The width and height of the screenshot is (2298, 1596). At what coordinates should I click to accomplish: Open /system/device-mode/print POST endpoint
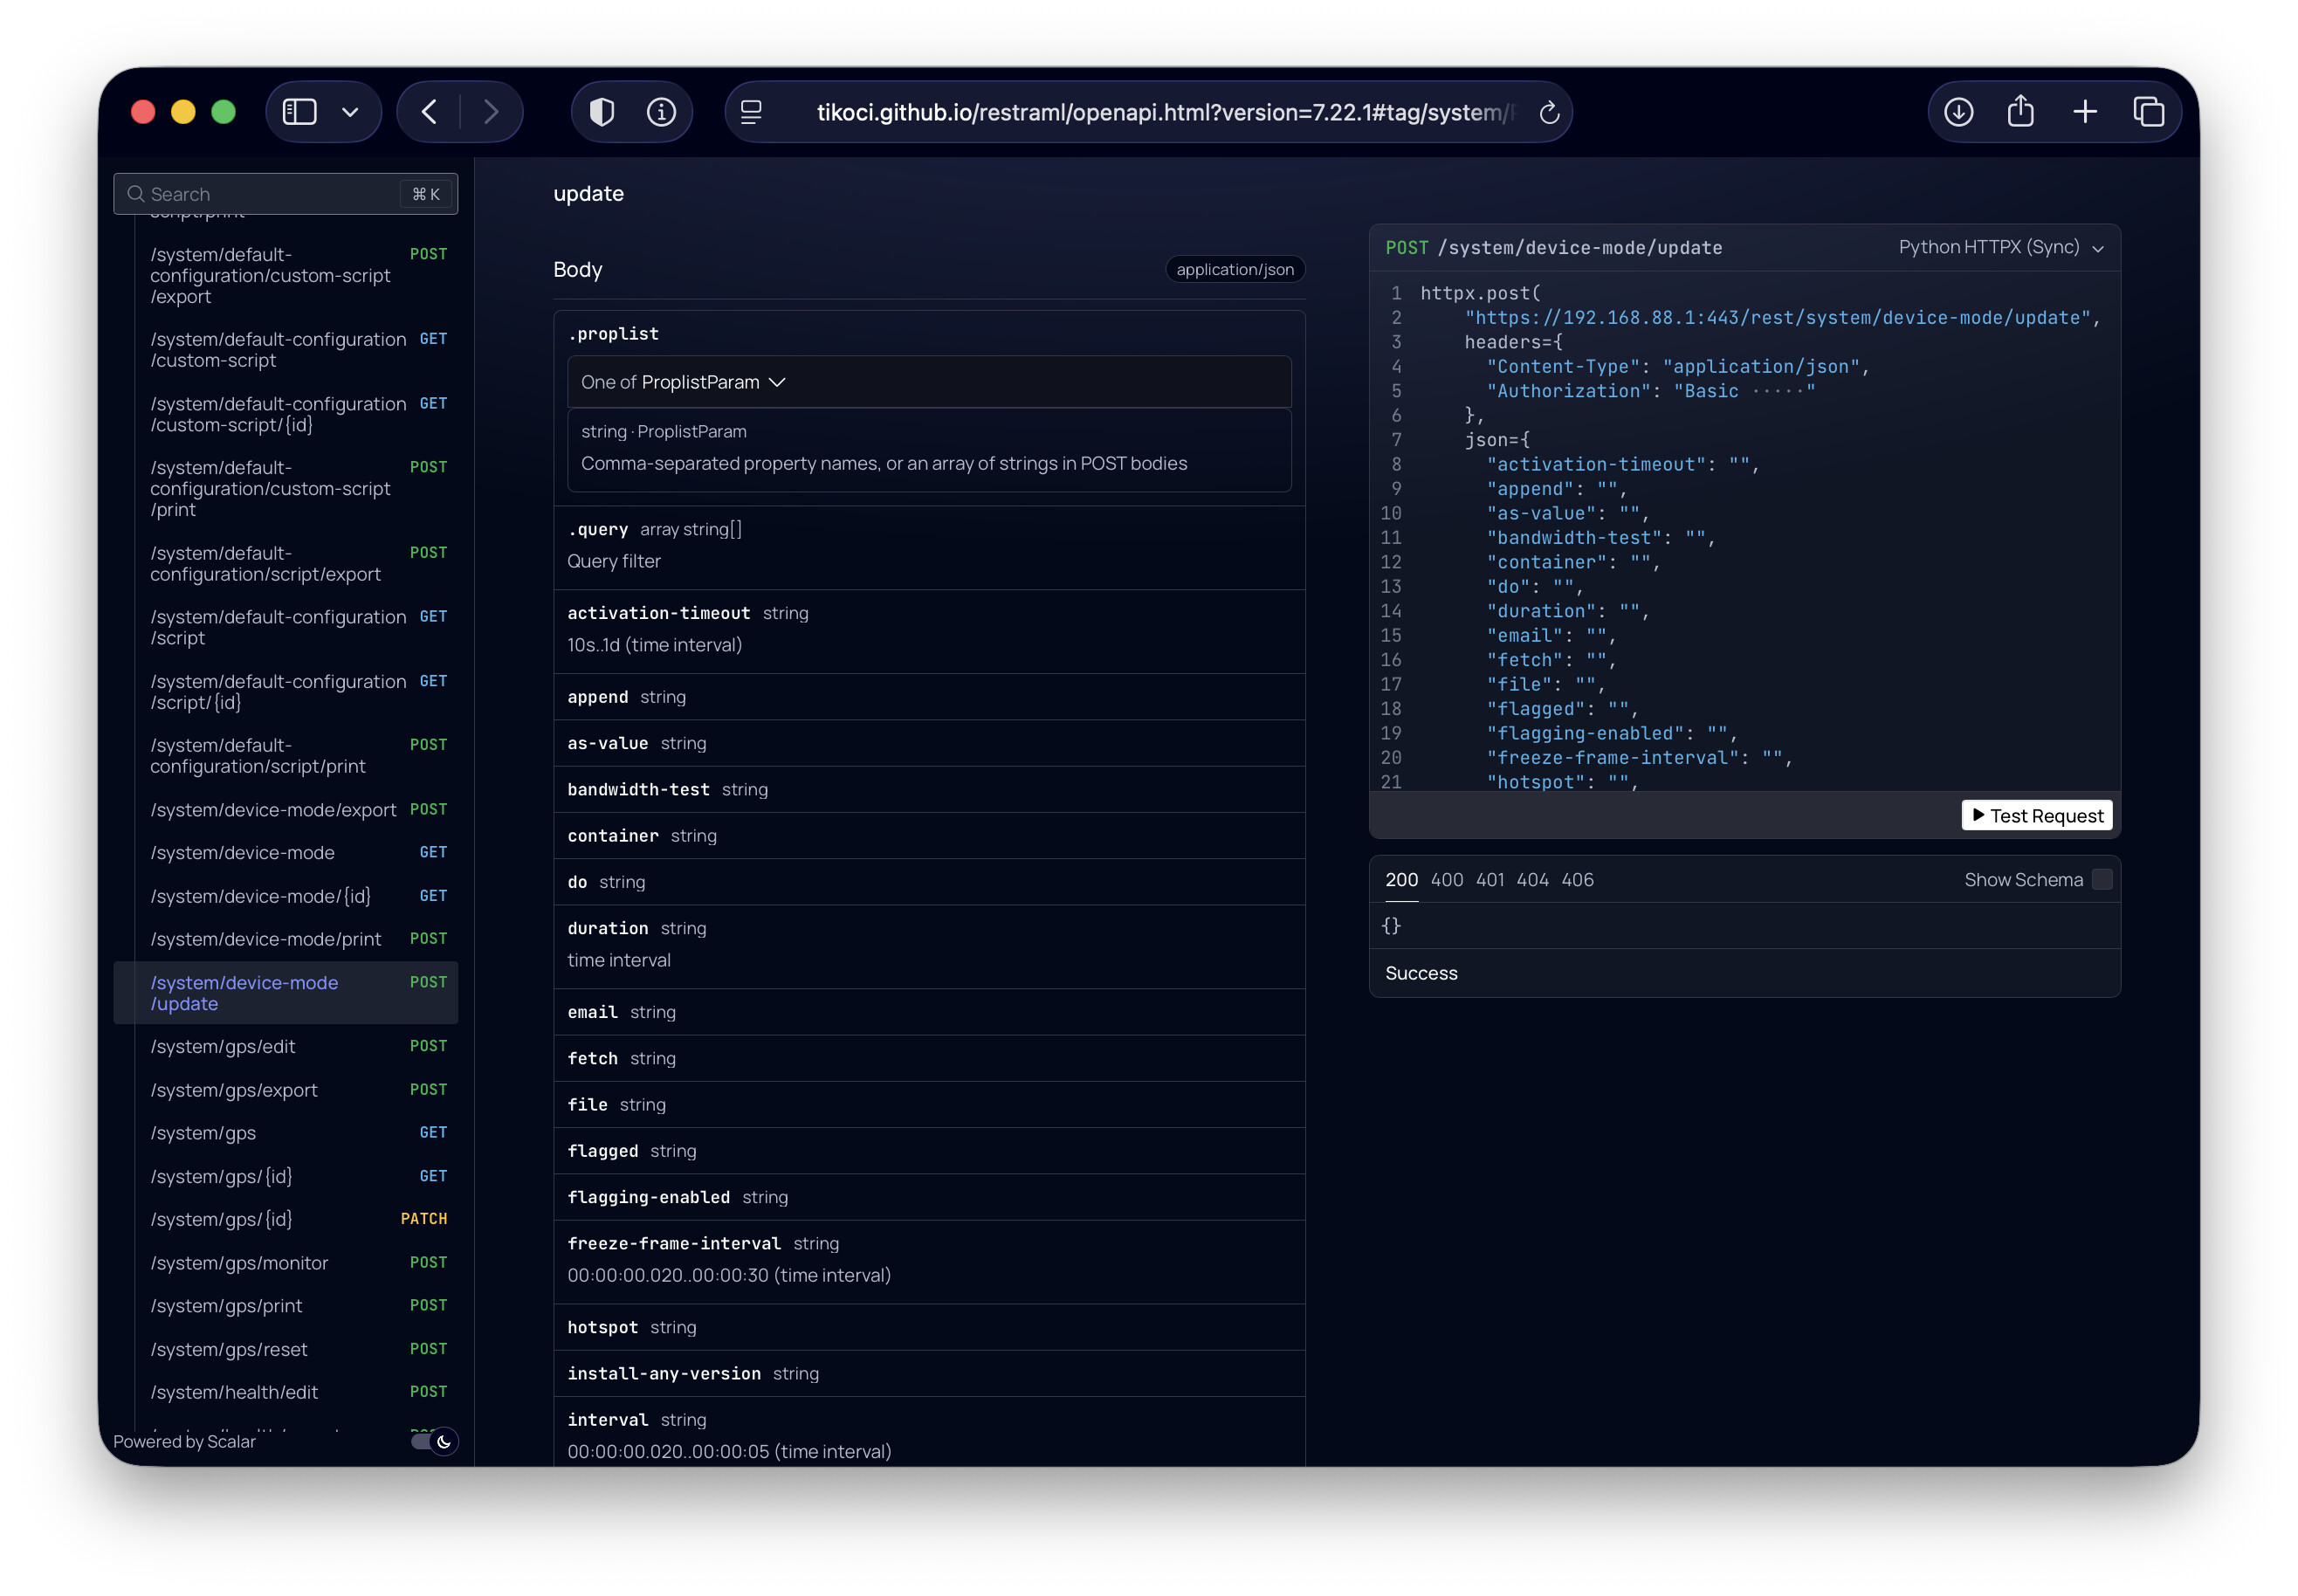point(286,939)
